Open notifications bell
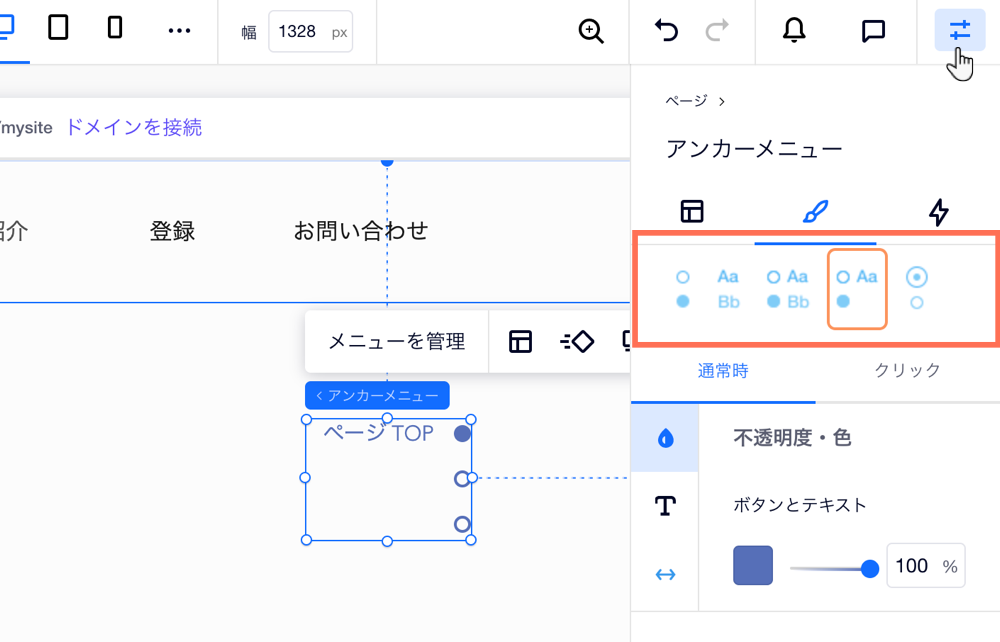 (x=794, y=30)
